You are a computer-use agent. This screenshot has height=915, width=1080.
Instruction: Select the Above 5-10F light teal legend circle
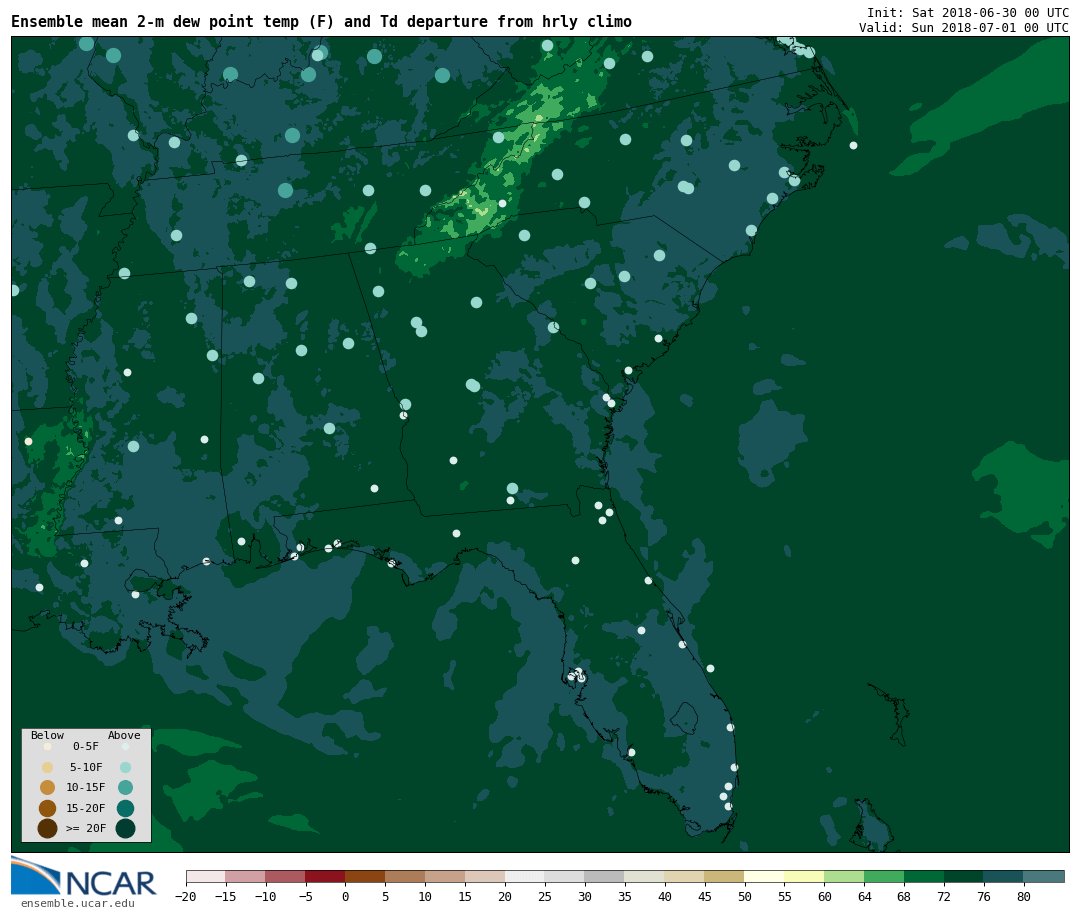pyautogui.click(x=125, y=768)
